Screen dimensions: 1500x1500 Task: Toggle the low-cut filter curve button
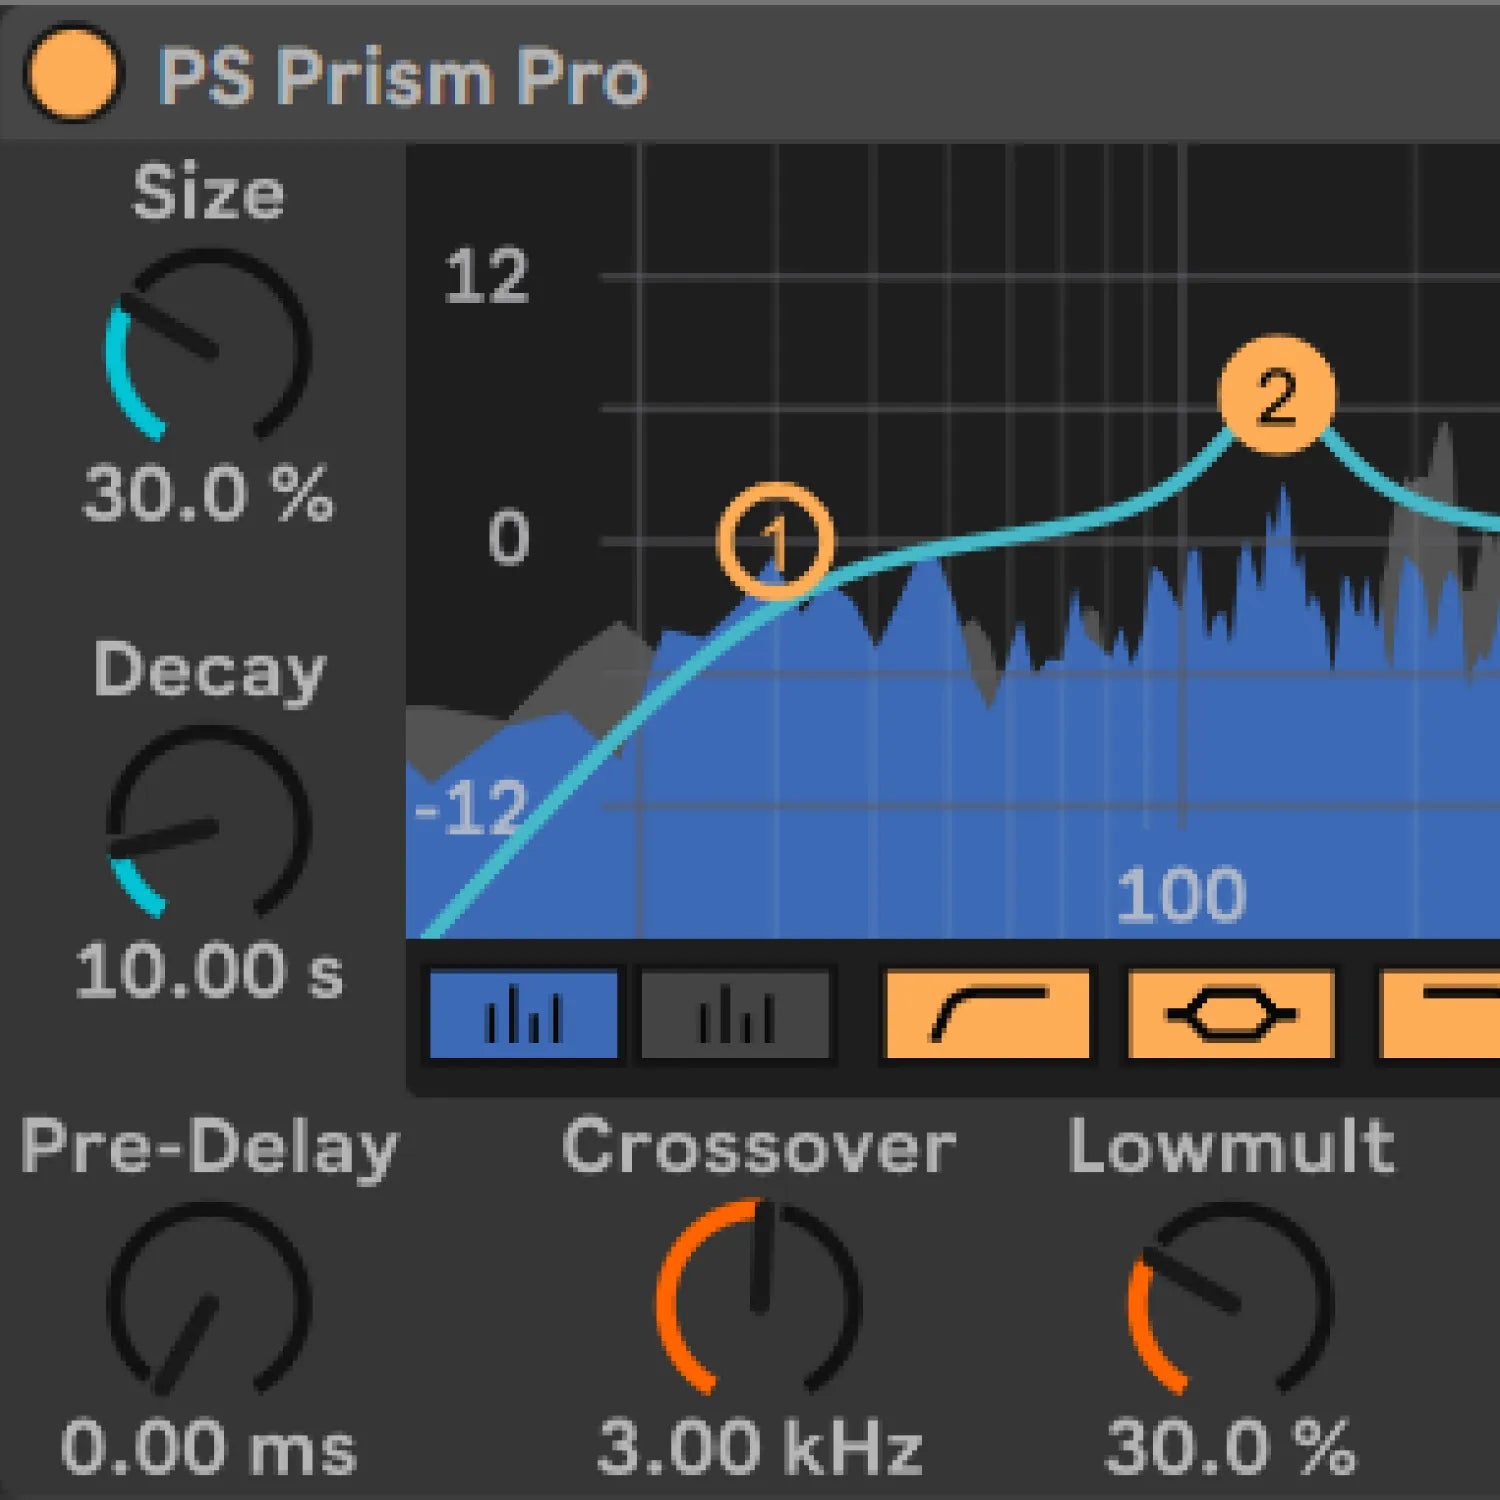(x=987, y=1014)
